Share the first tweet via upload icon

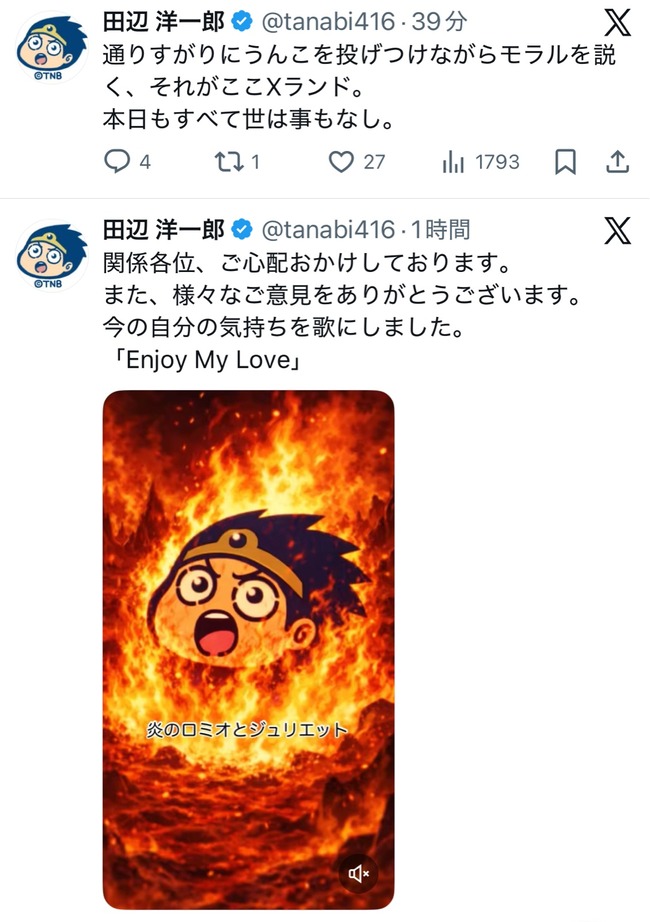[x=618, y=161]
